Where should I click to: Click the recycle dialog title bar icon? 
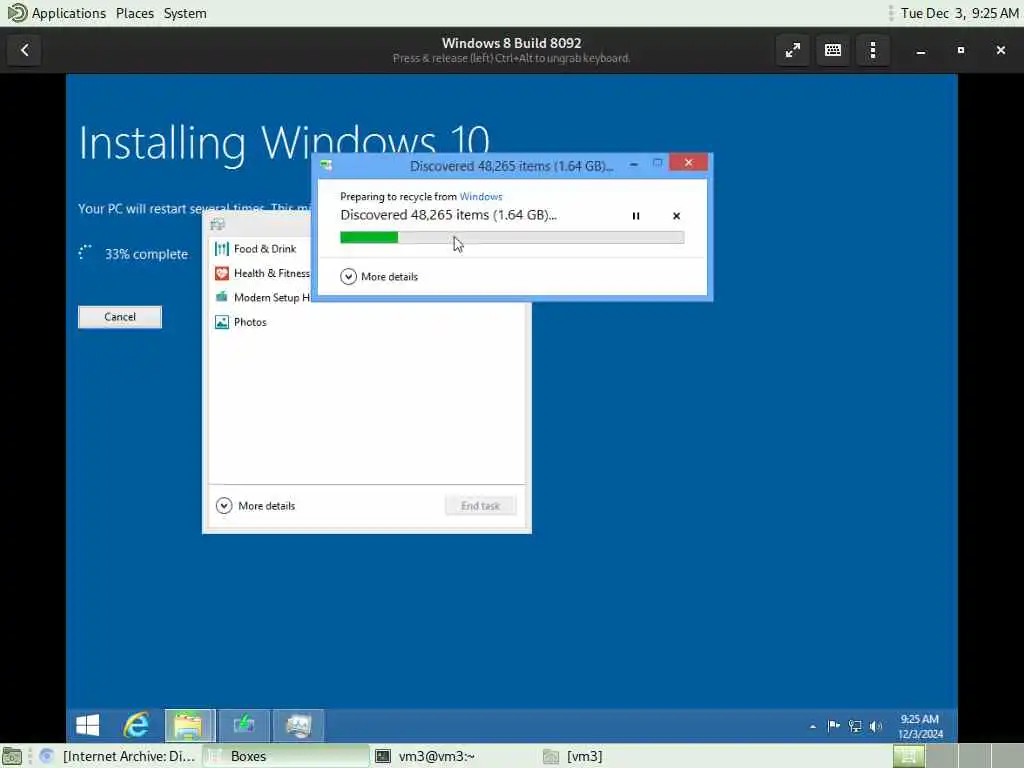pos(326,165)
